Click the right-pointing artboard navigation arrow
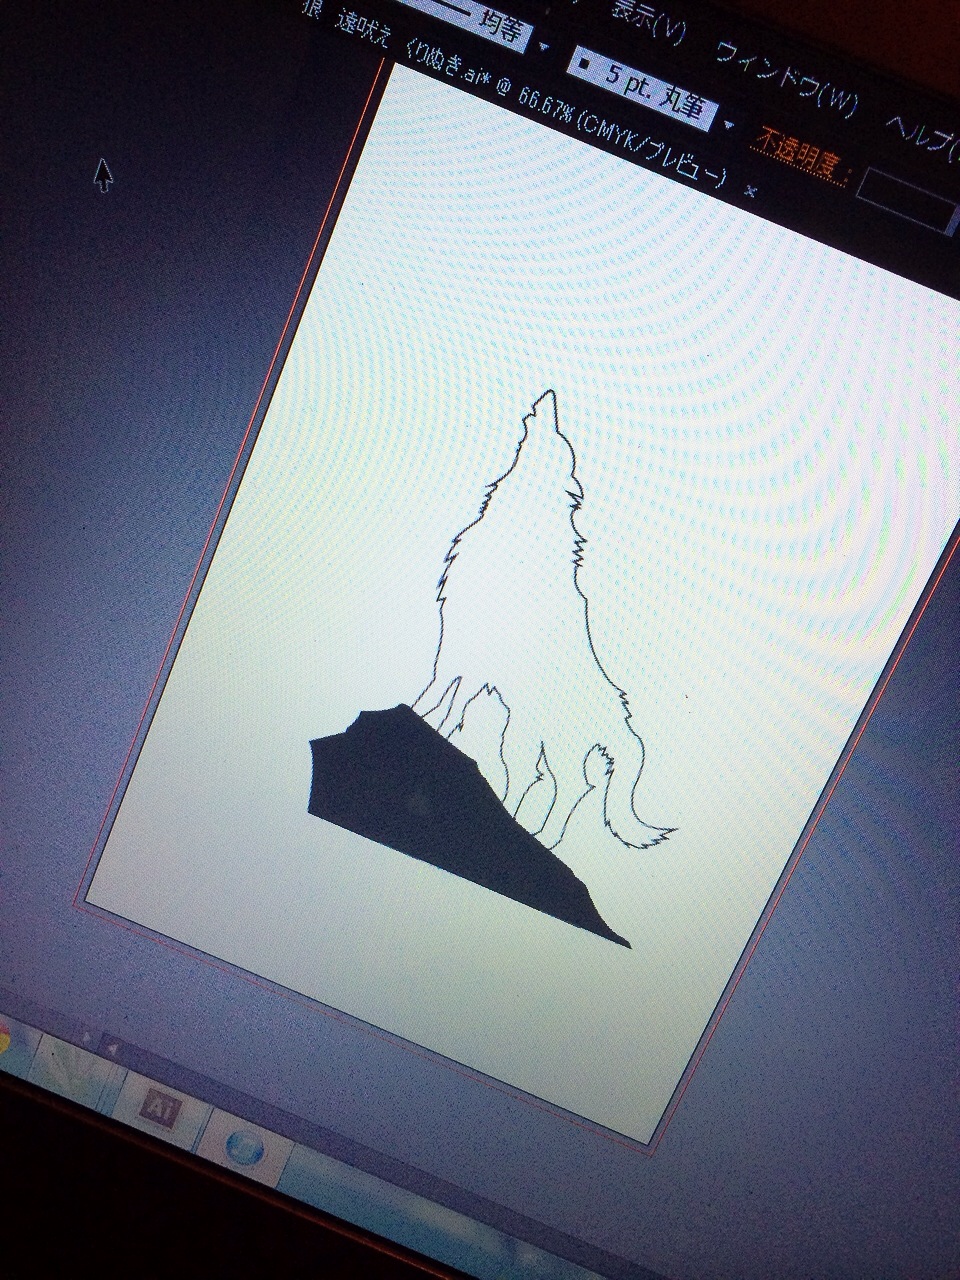Screen dimensions: 960x1280 (89, 1037)
